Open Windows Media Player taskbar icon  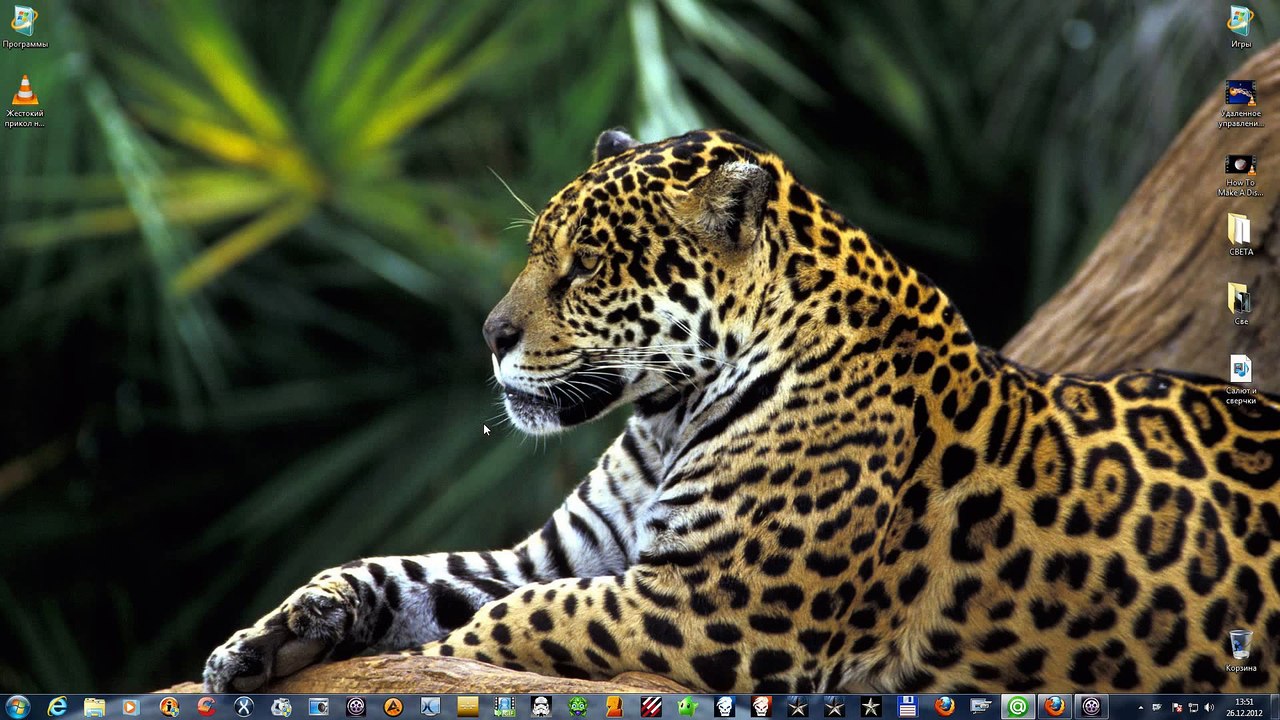[130, 707]
